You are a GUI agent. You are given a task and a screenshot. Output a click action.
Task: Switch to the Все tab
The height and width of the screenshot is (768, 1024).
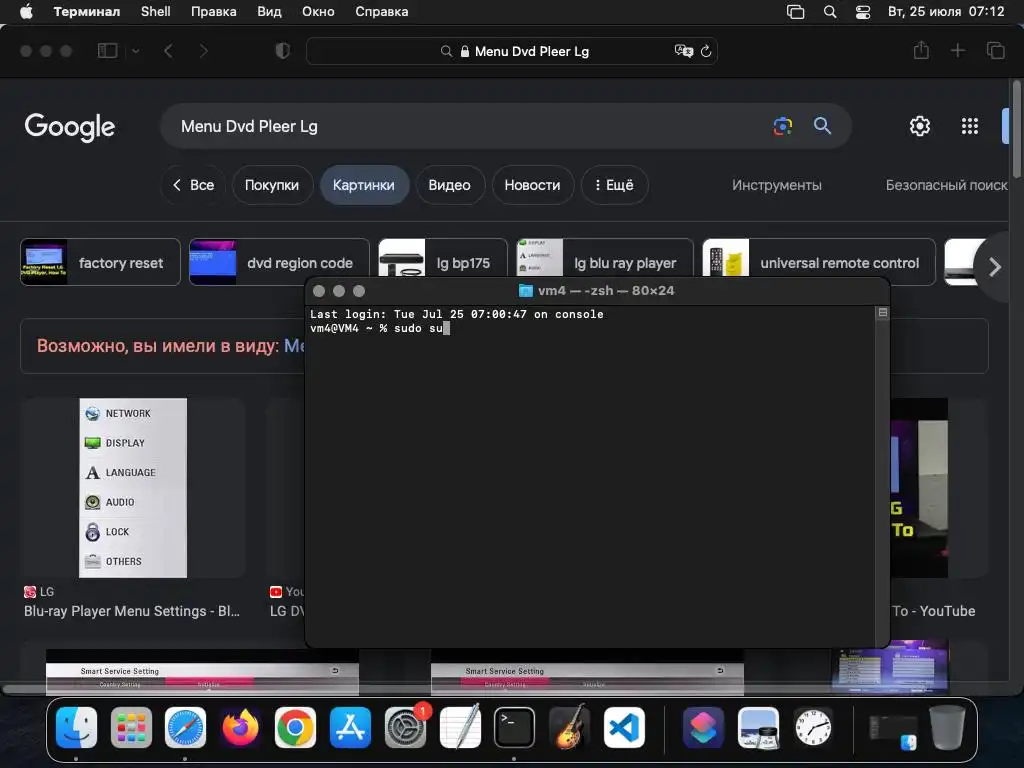coord(193,185)
